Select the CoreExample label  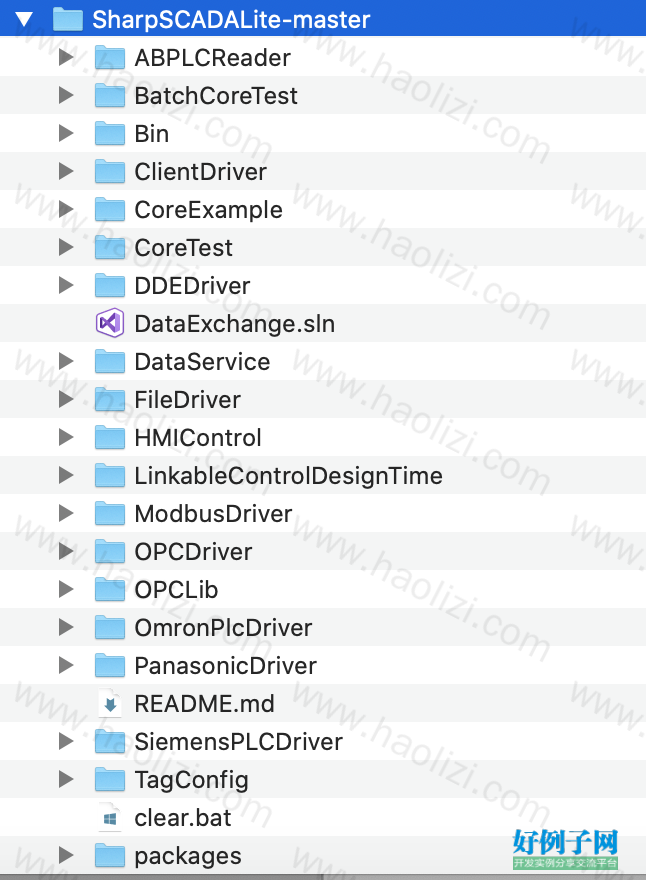[208, 210]
